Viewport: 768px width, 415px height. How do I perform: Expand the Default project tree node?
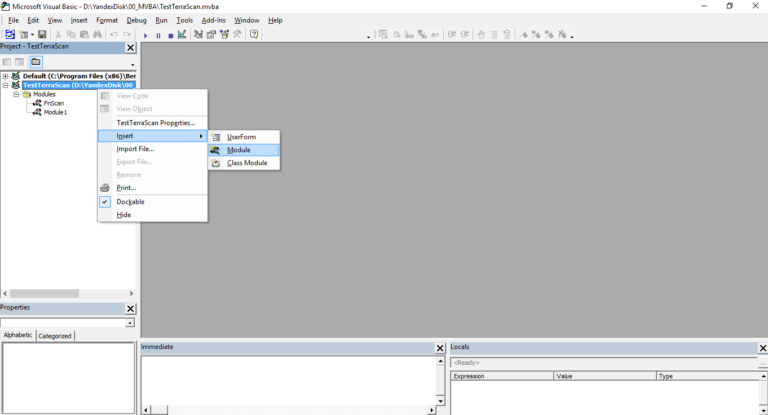(x=5, y=76)
